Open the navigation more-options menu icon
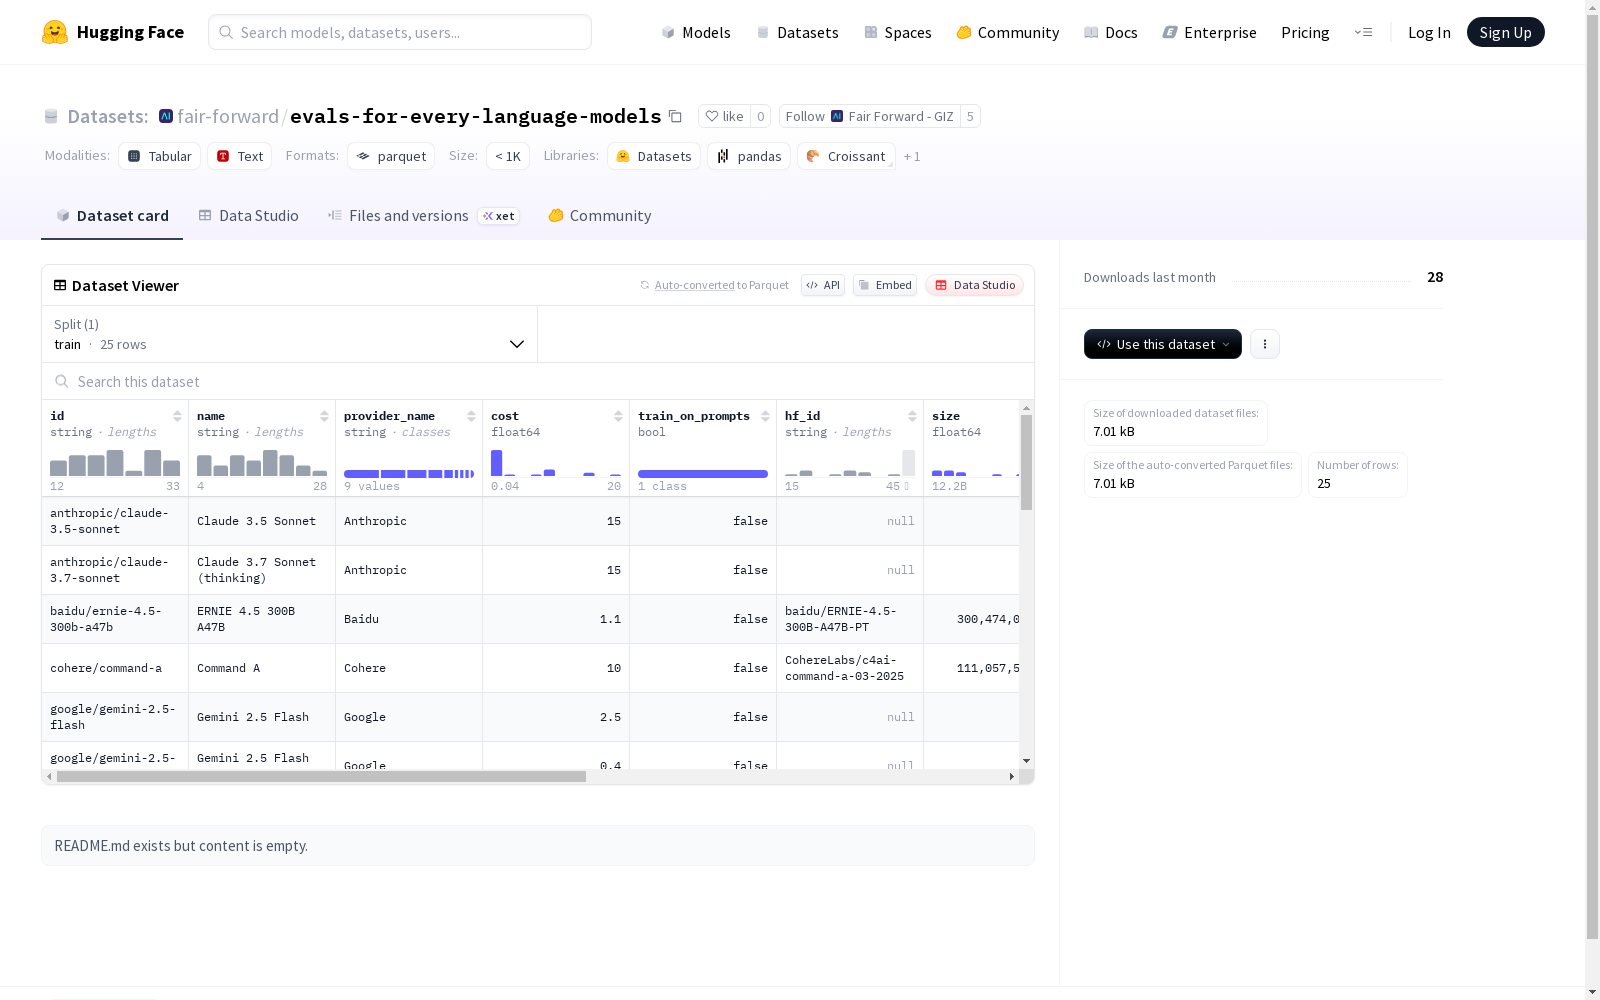Screen dimensions: 1600x1000 (1363, 32)
